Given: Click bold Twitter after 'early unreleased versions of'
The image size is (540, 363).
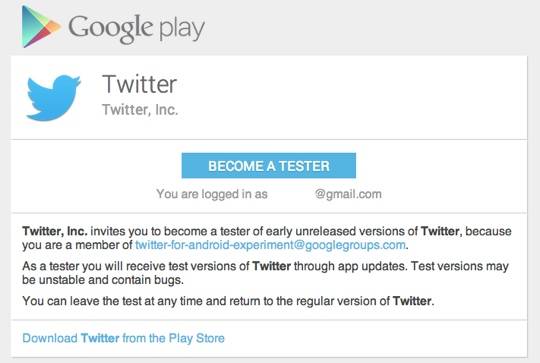Looking at the screenshot, I should (440, 231).
